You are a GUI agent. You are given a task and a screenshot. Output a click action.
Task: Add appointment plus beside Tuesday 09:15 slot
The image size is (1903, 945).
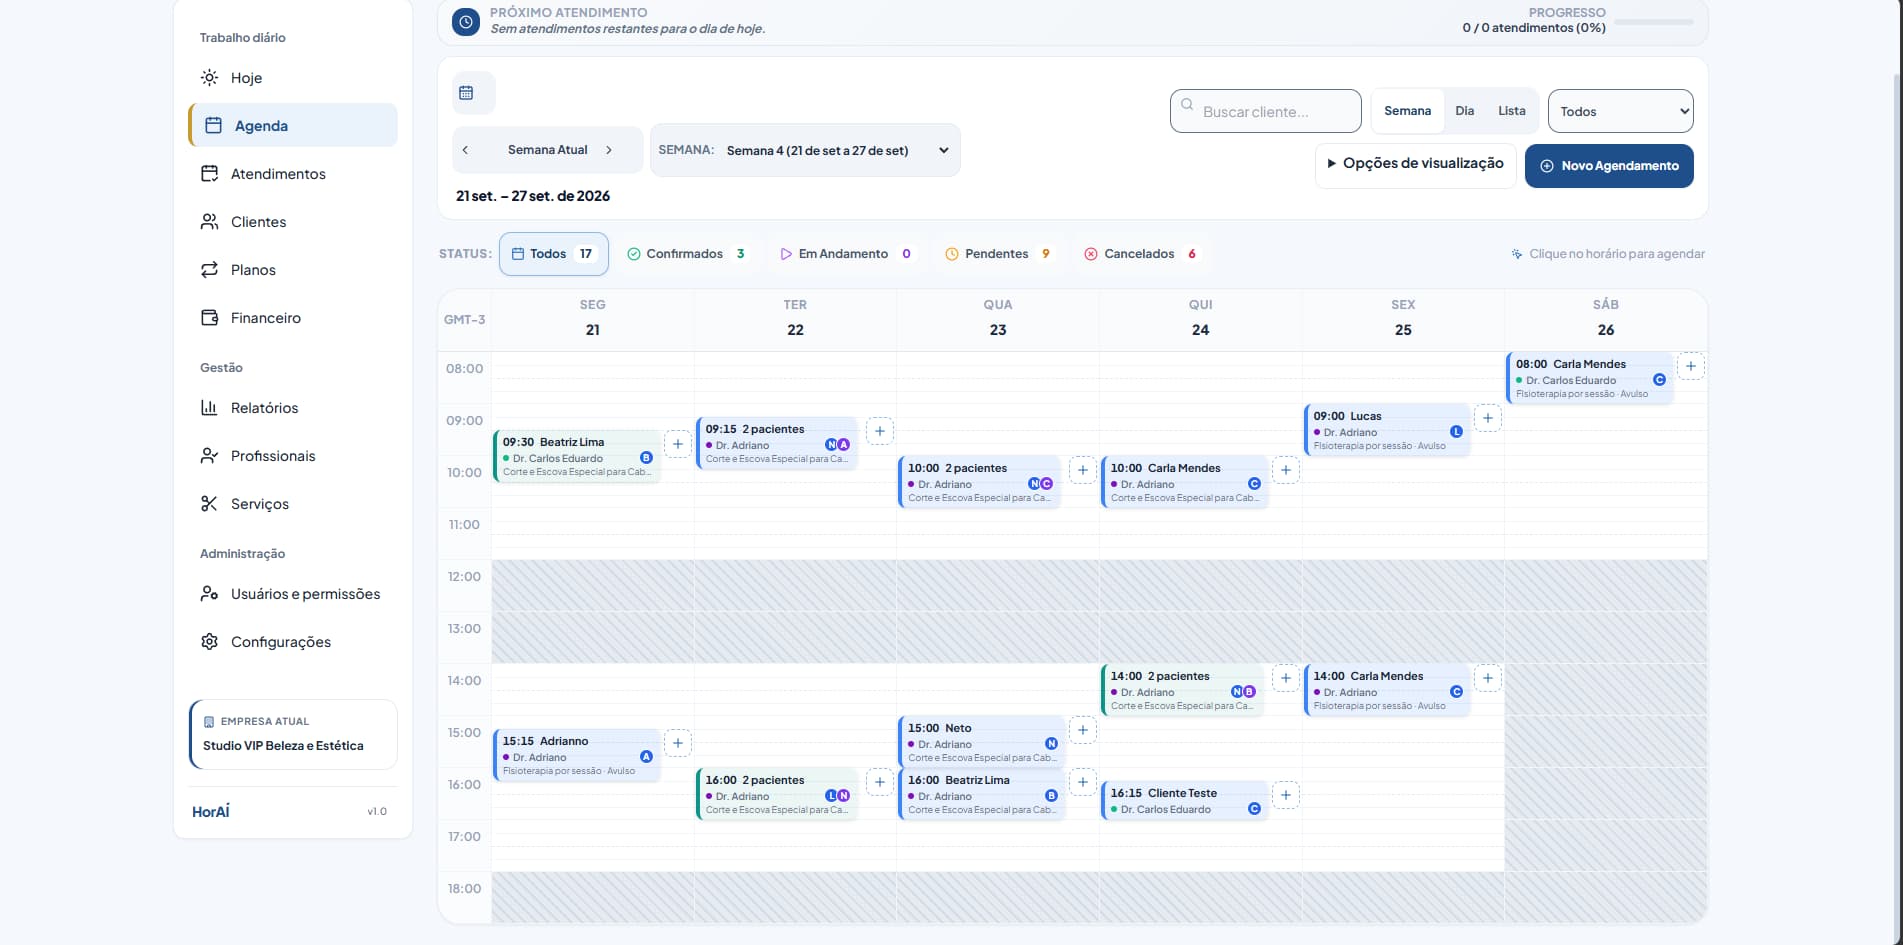[x=879, y=431]
